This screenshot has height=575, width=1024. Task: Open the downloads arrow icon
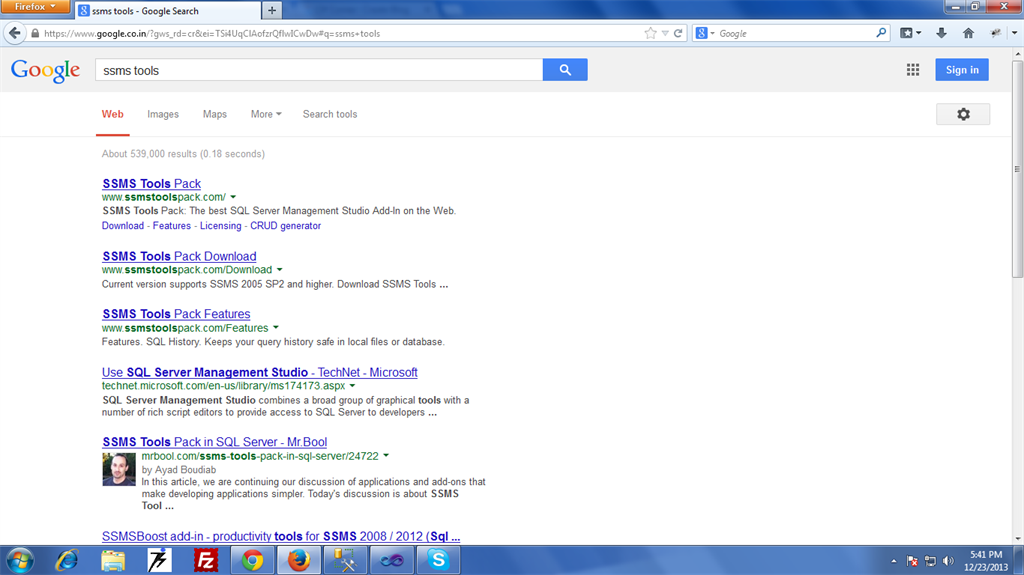[x=941, y=33]
